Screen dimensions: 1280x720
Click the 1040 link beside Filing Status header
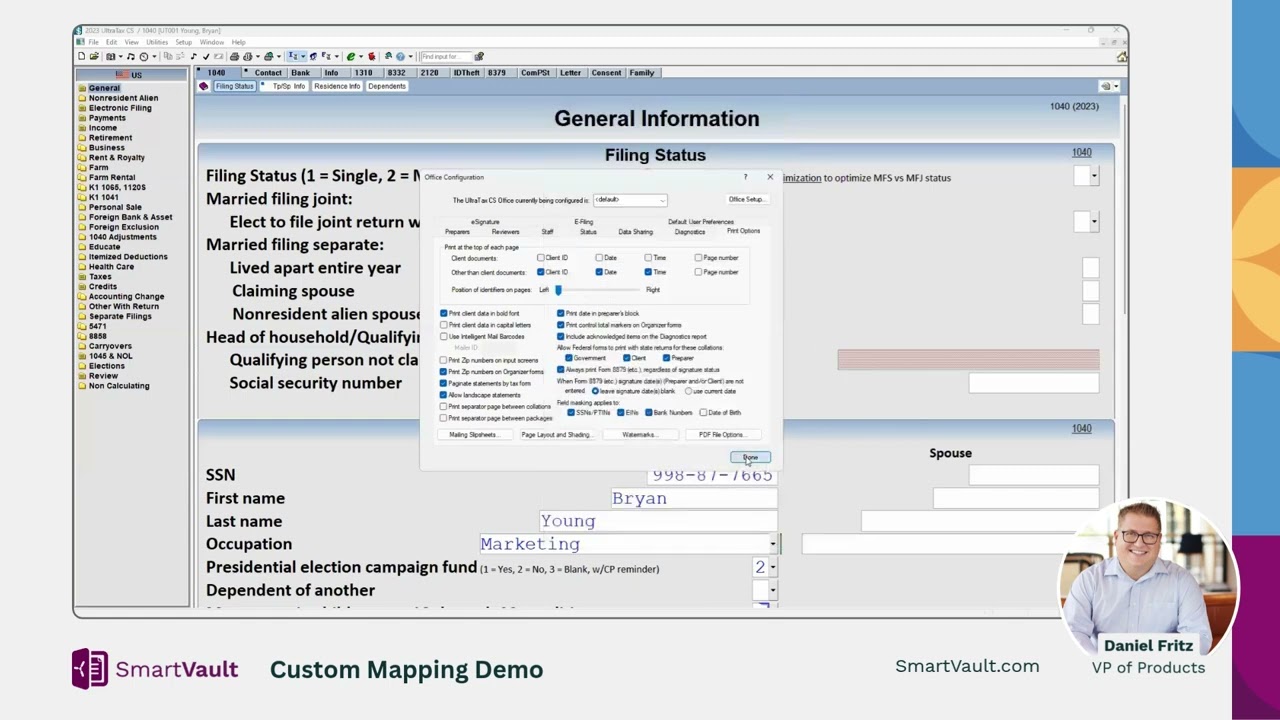(x=1082, y=153)
